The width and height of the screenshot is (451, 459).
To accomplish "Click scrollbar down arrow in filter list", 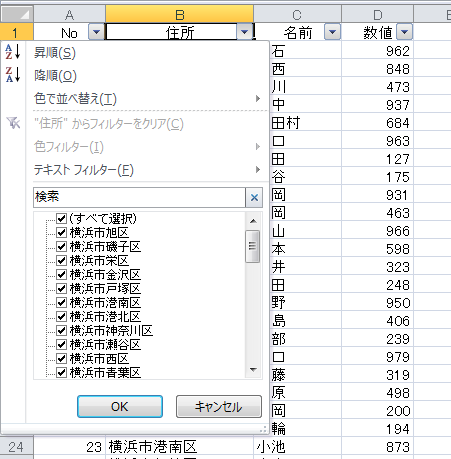I will click(x=253, y=370).
